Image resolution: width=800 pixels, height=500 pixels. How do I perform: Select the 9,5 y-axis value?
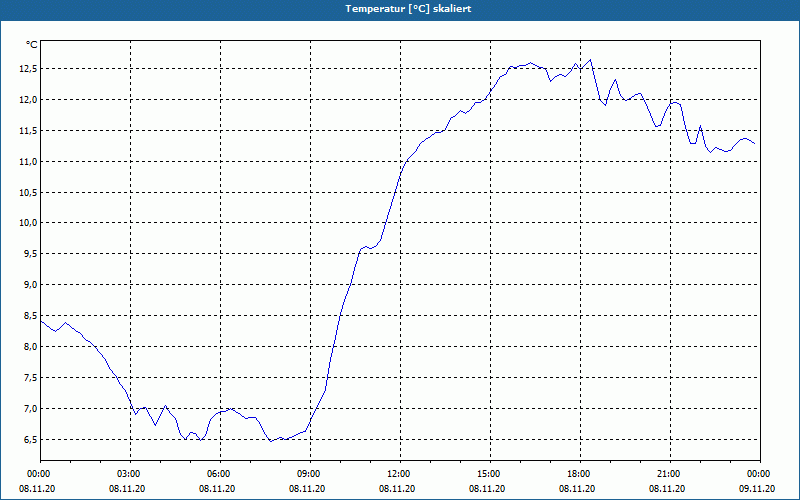(31, 254)
